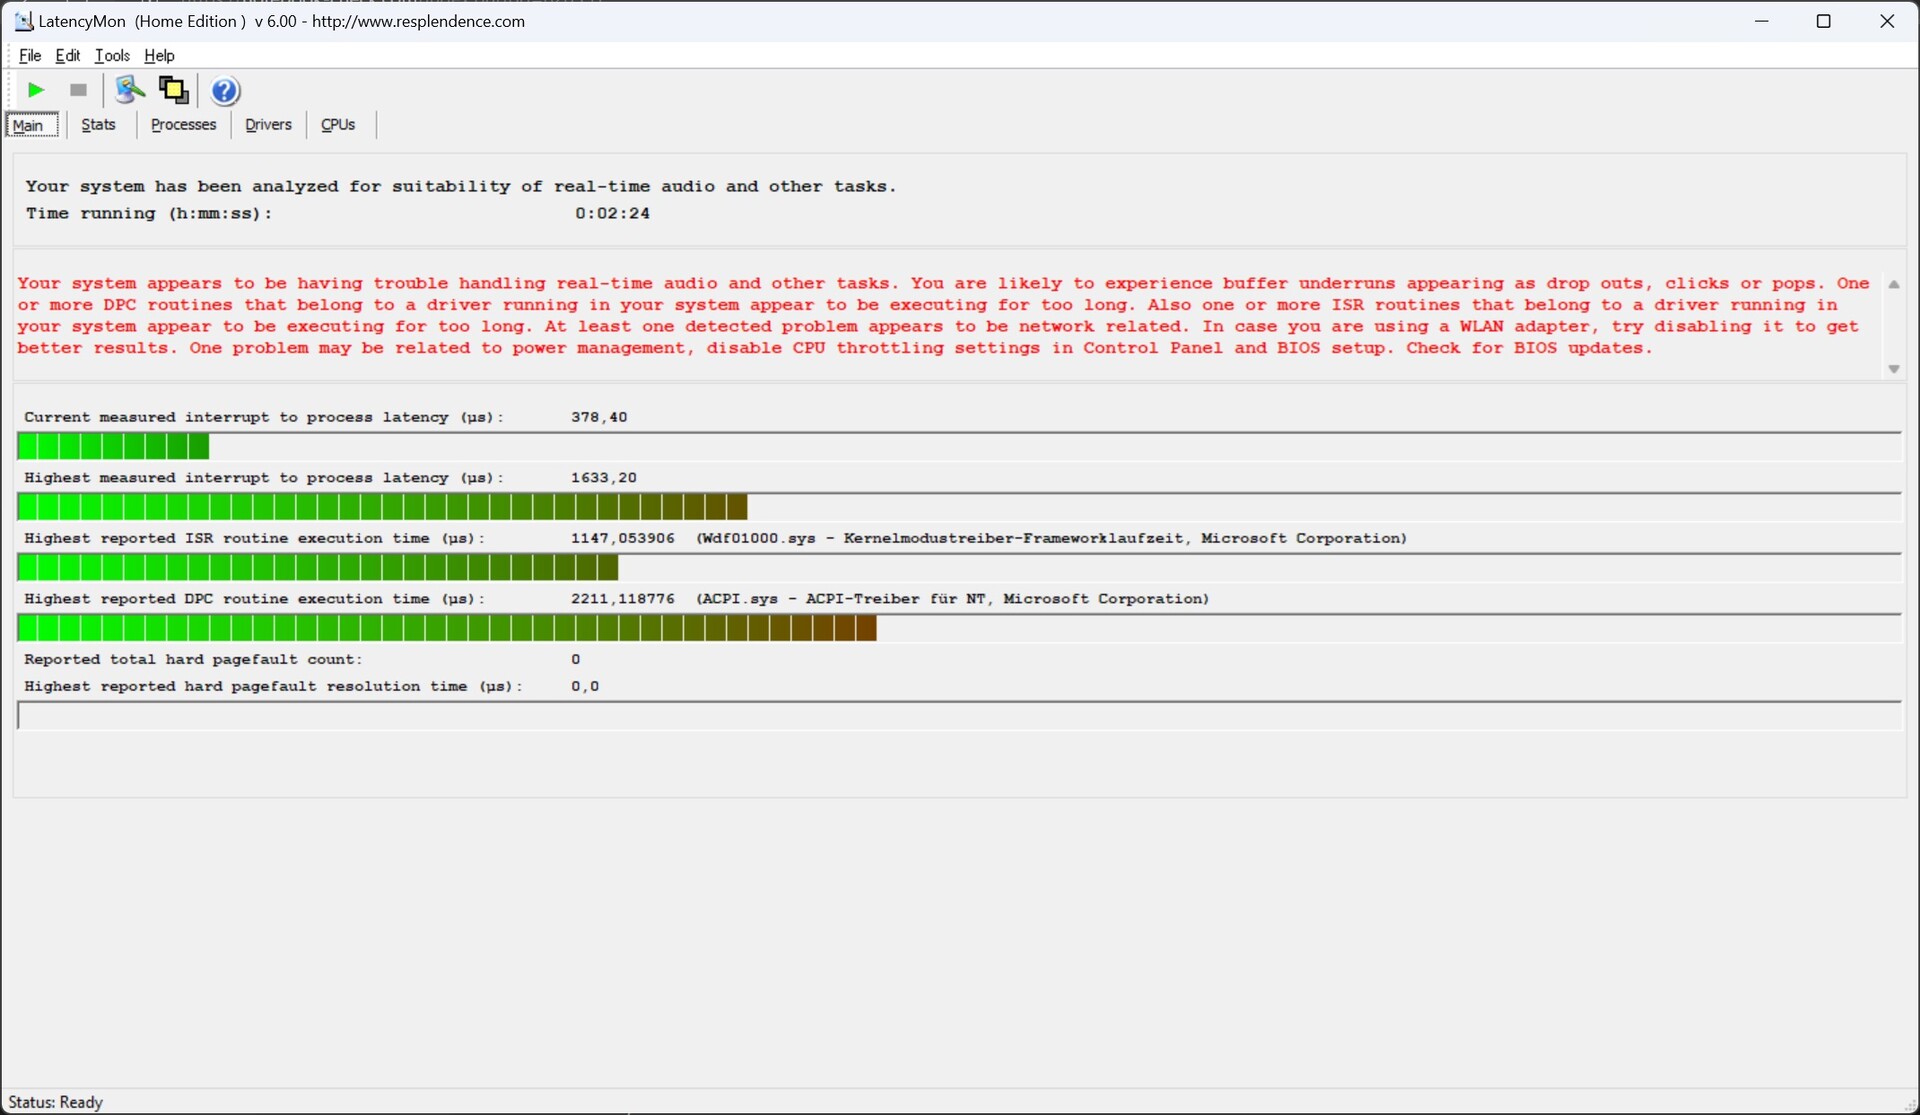Image resolution: width=1920 pixels, height=1115 pixels.
Task: Click the empty pagefault resolution bar
Action: click(958, 716)
